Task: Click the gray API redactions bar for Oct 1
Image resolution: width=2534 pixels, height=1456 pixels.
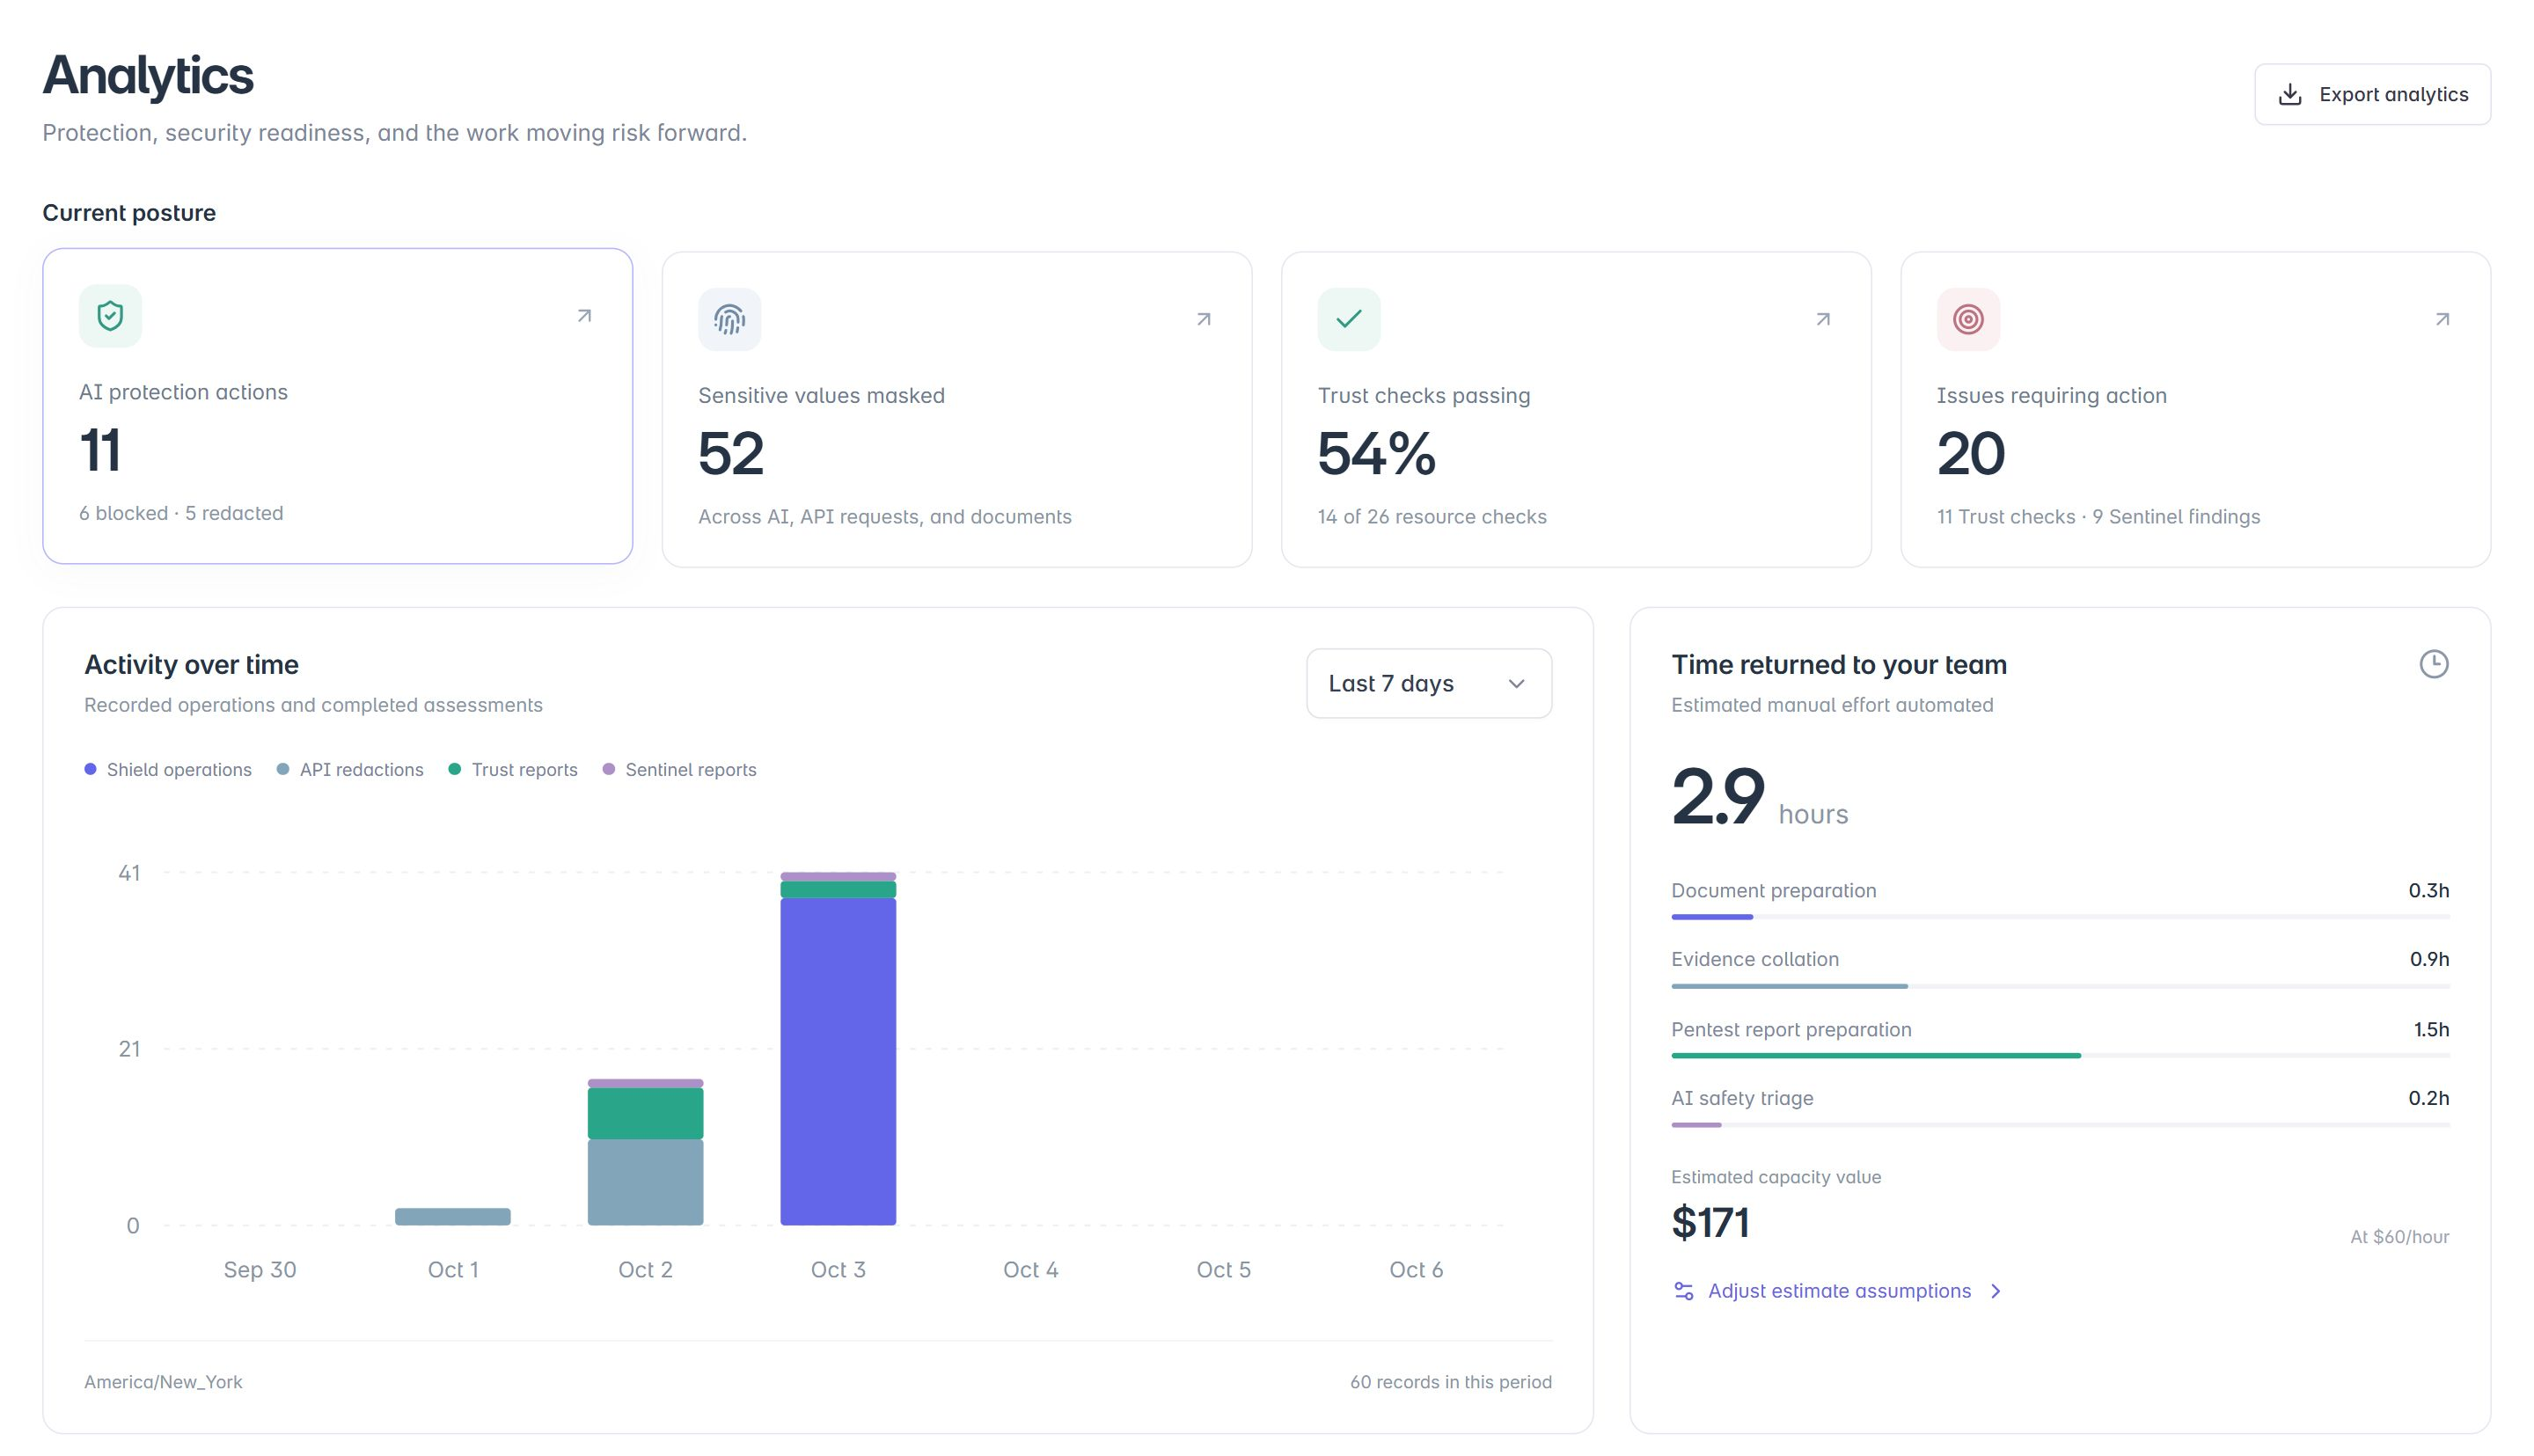Action: pos(452,1216)
